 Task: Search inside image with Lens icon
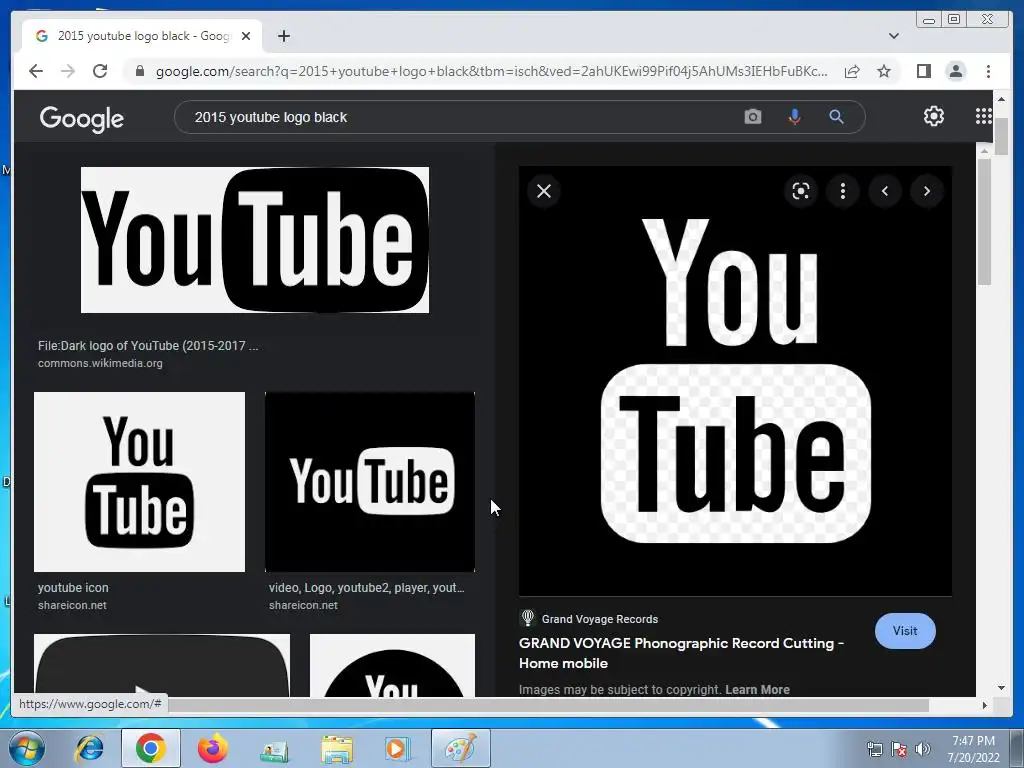click(x=801, y=191)
